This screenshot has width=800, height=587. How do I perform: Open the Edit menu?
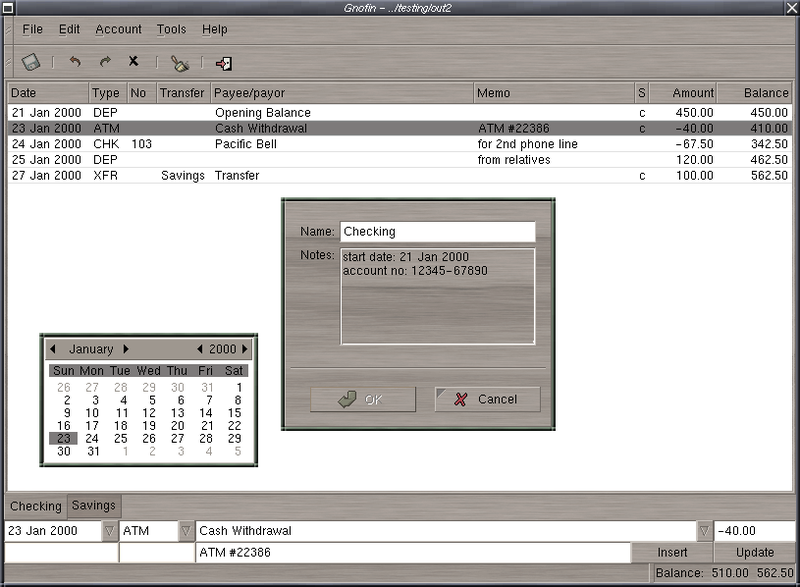tap(69, 30)
